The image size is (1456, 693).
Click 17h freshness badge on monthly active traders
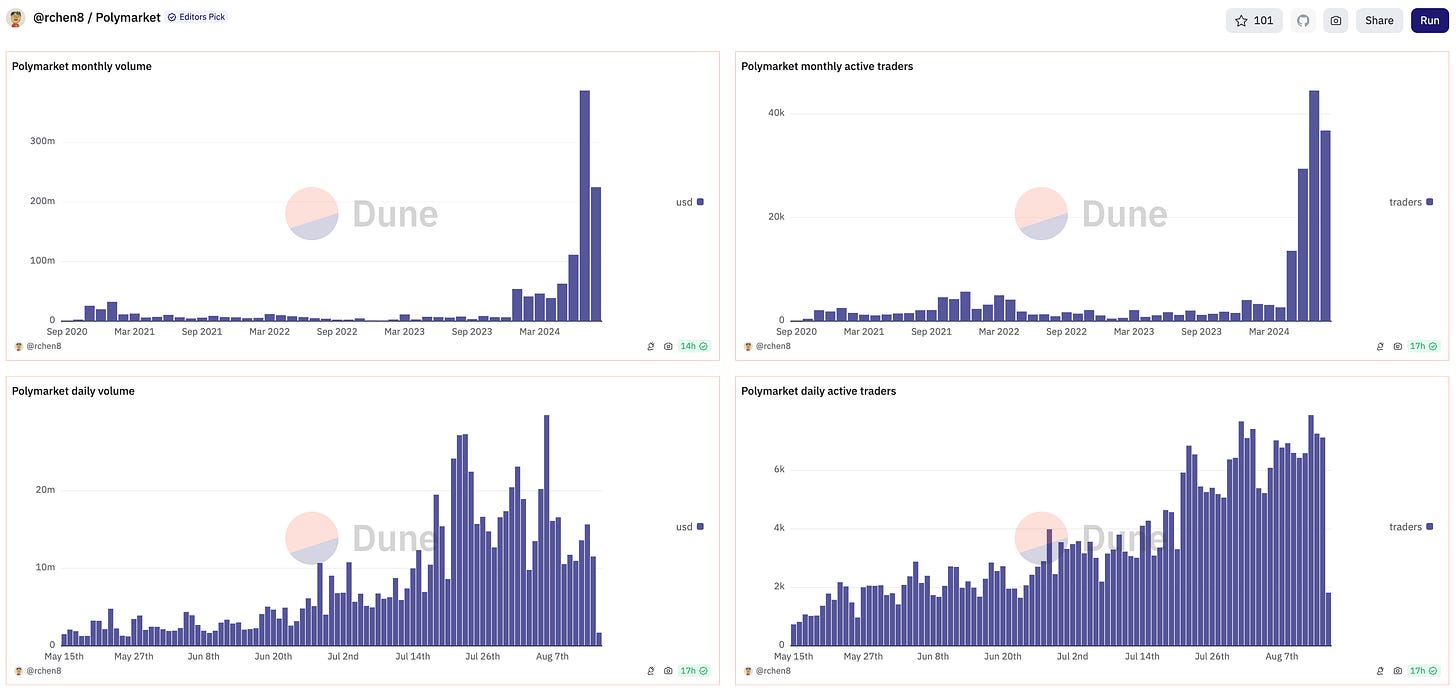click(x=1423, y=346)
